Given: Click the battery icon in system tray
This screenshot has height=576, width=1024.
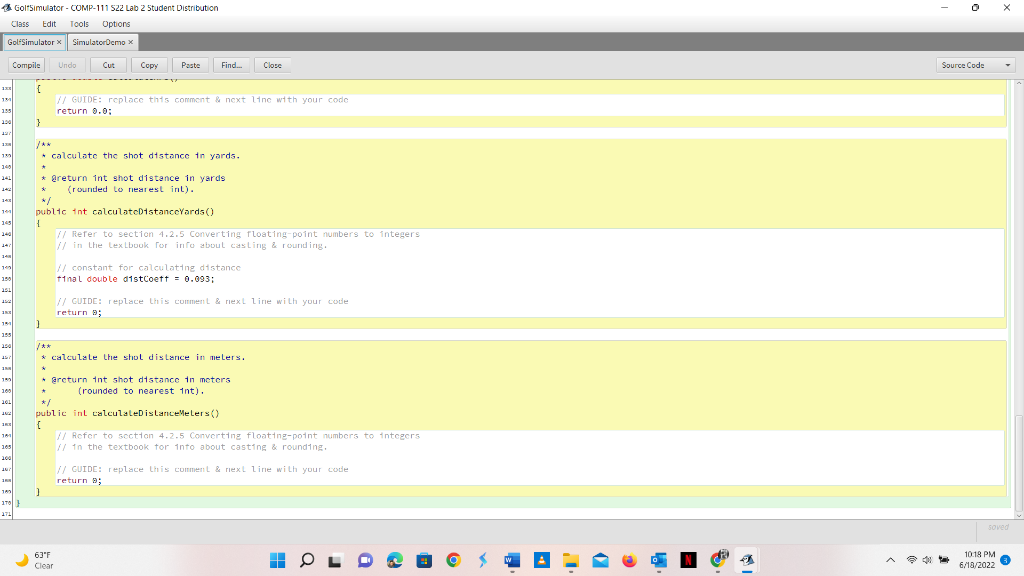Looking at the screenshot, I should click(x=944, y=560).
